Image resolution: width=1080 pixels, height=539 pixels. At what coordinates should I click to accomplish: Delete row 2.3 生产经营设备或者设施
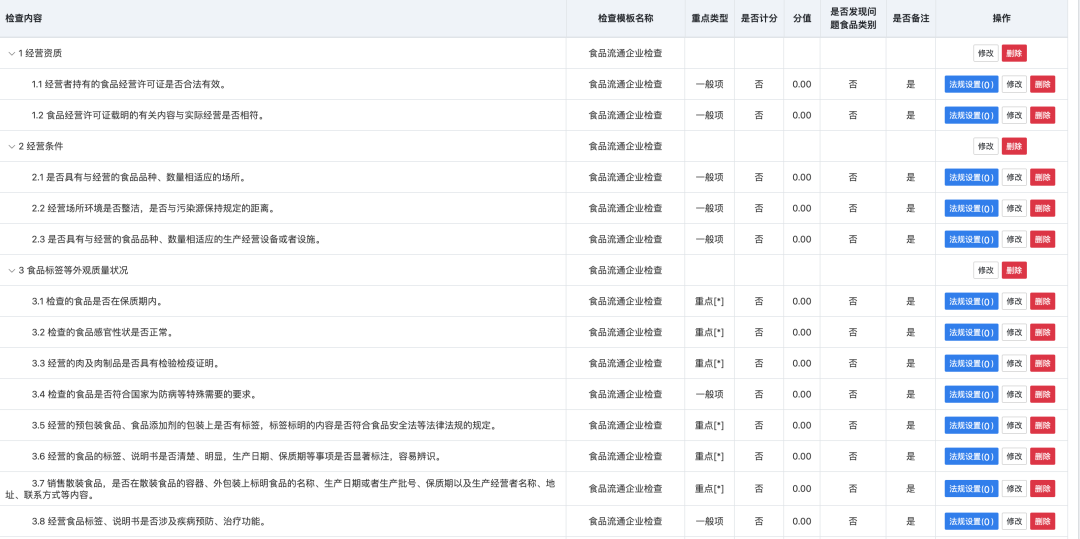click(x=1042, y=239)
